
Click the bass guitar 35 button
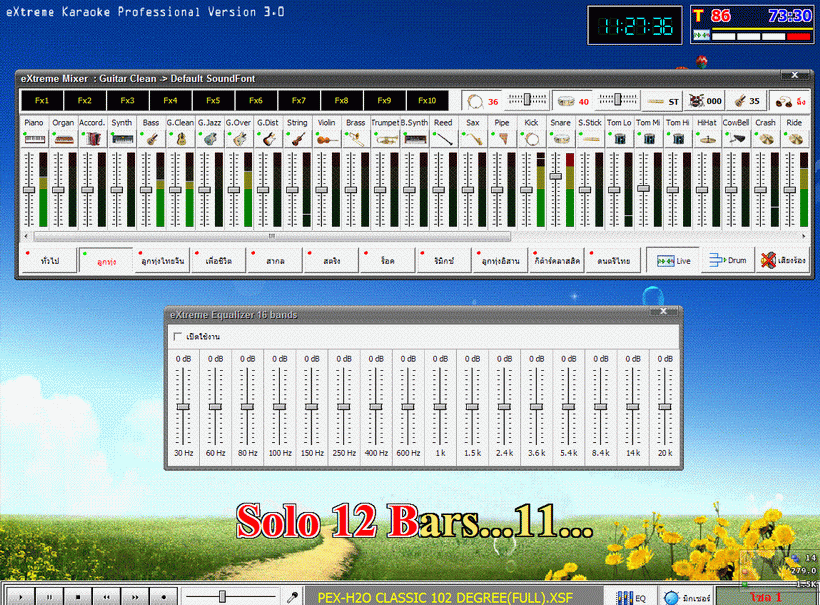point(747,101)
